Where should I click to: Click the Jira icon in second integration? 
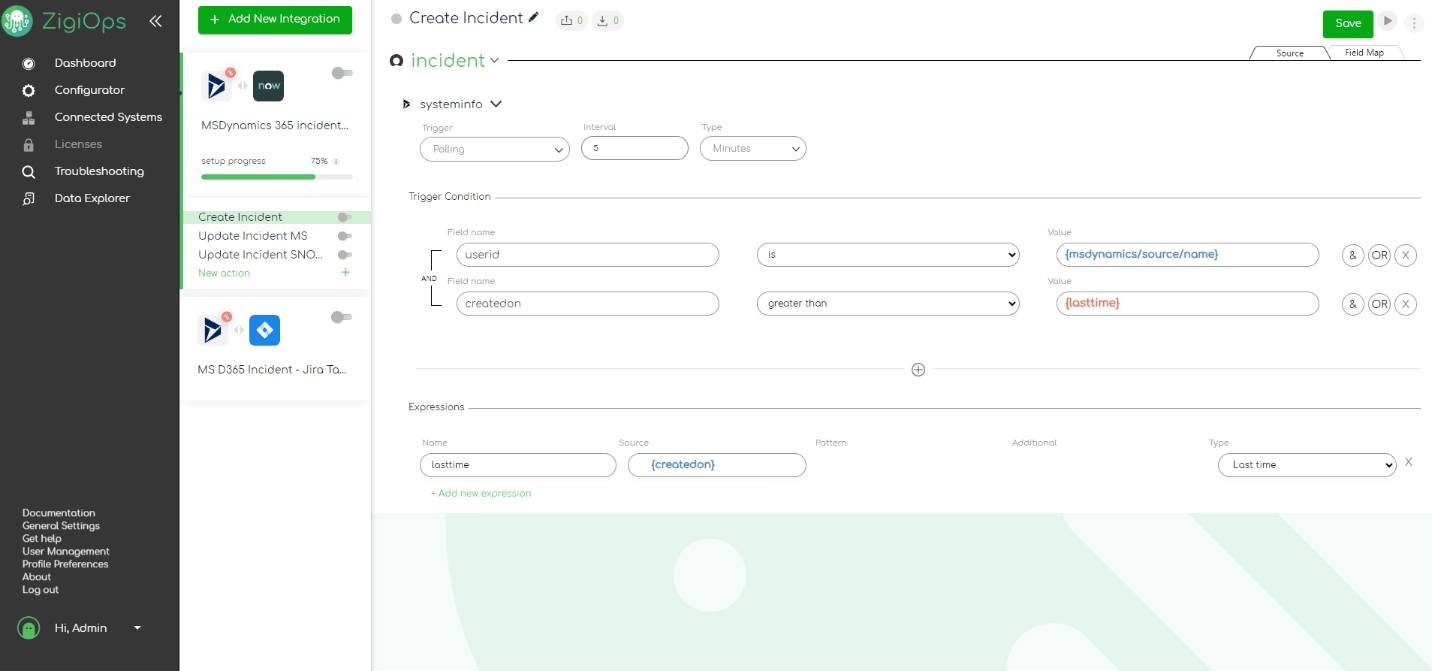point(265,330)
